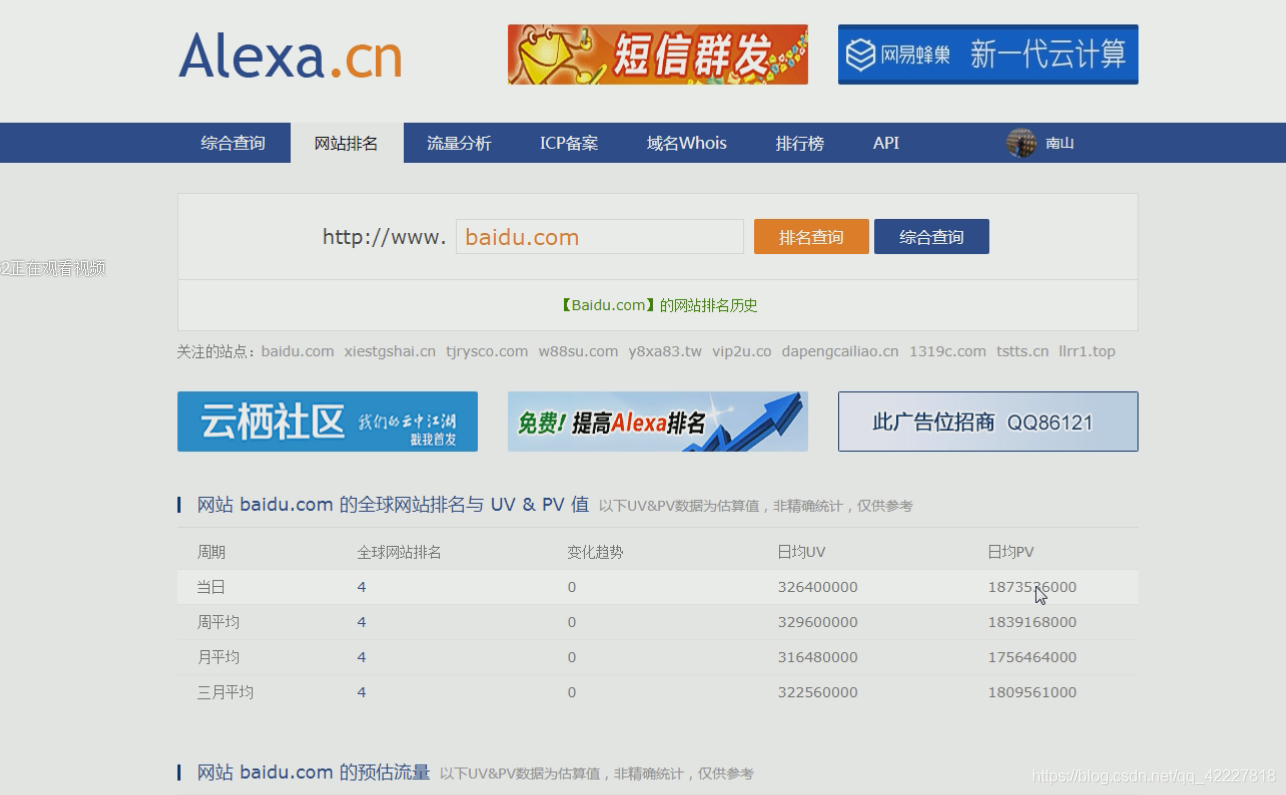Viewport: 1286px width, 795px height.
Task: Click the Alexa.cn logo
Action: (289, 58)
